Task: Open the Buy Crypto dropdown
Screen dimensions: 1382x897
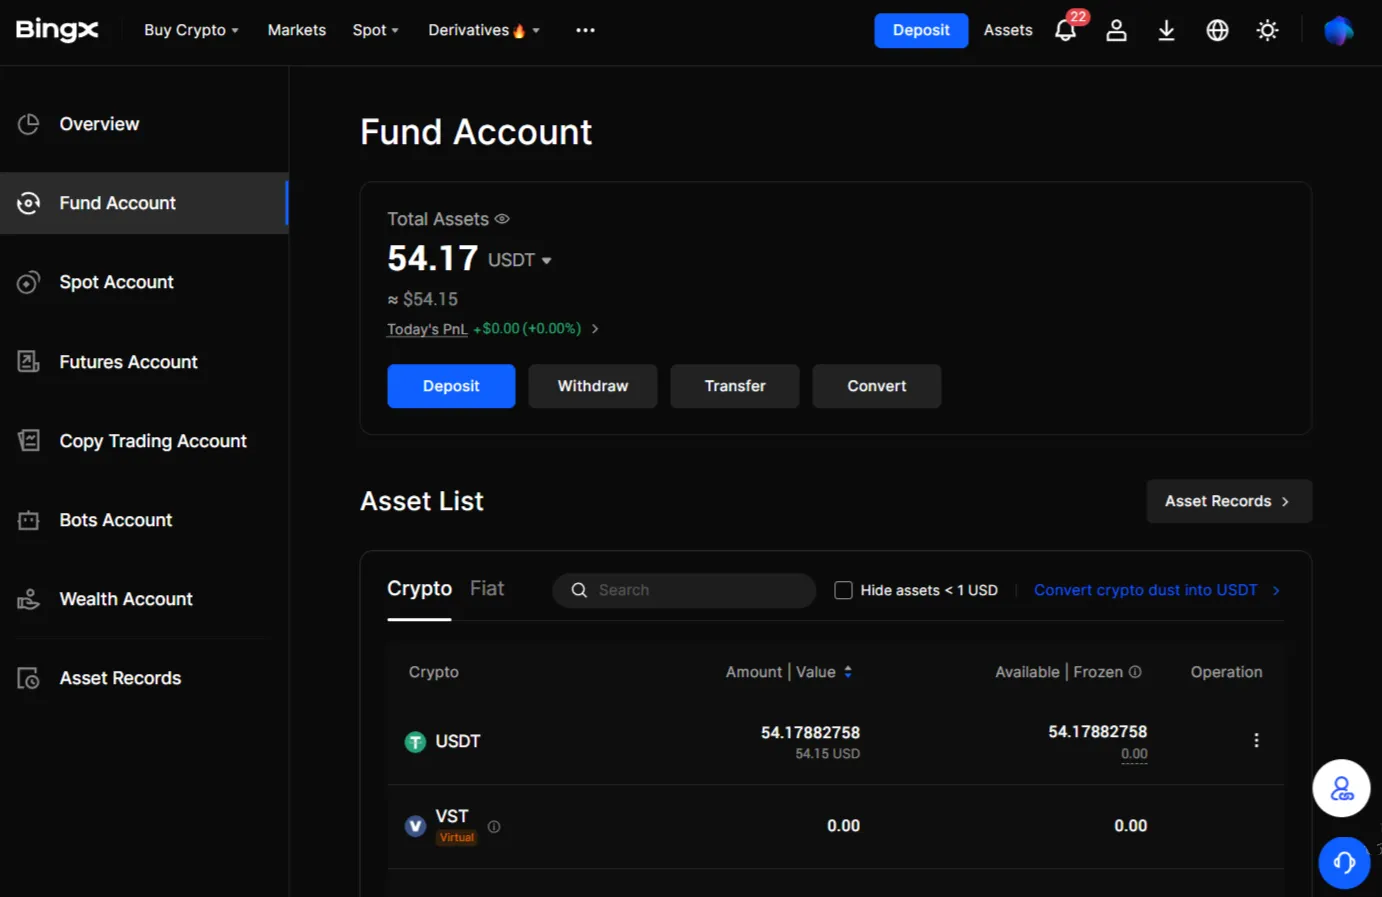Action: click(x=191, y=30)
